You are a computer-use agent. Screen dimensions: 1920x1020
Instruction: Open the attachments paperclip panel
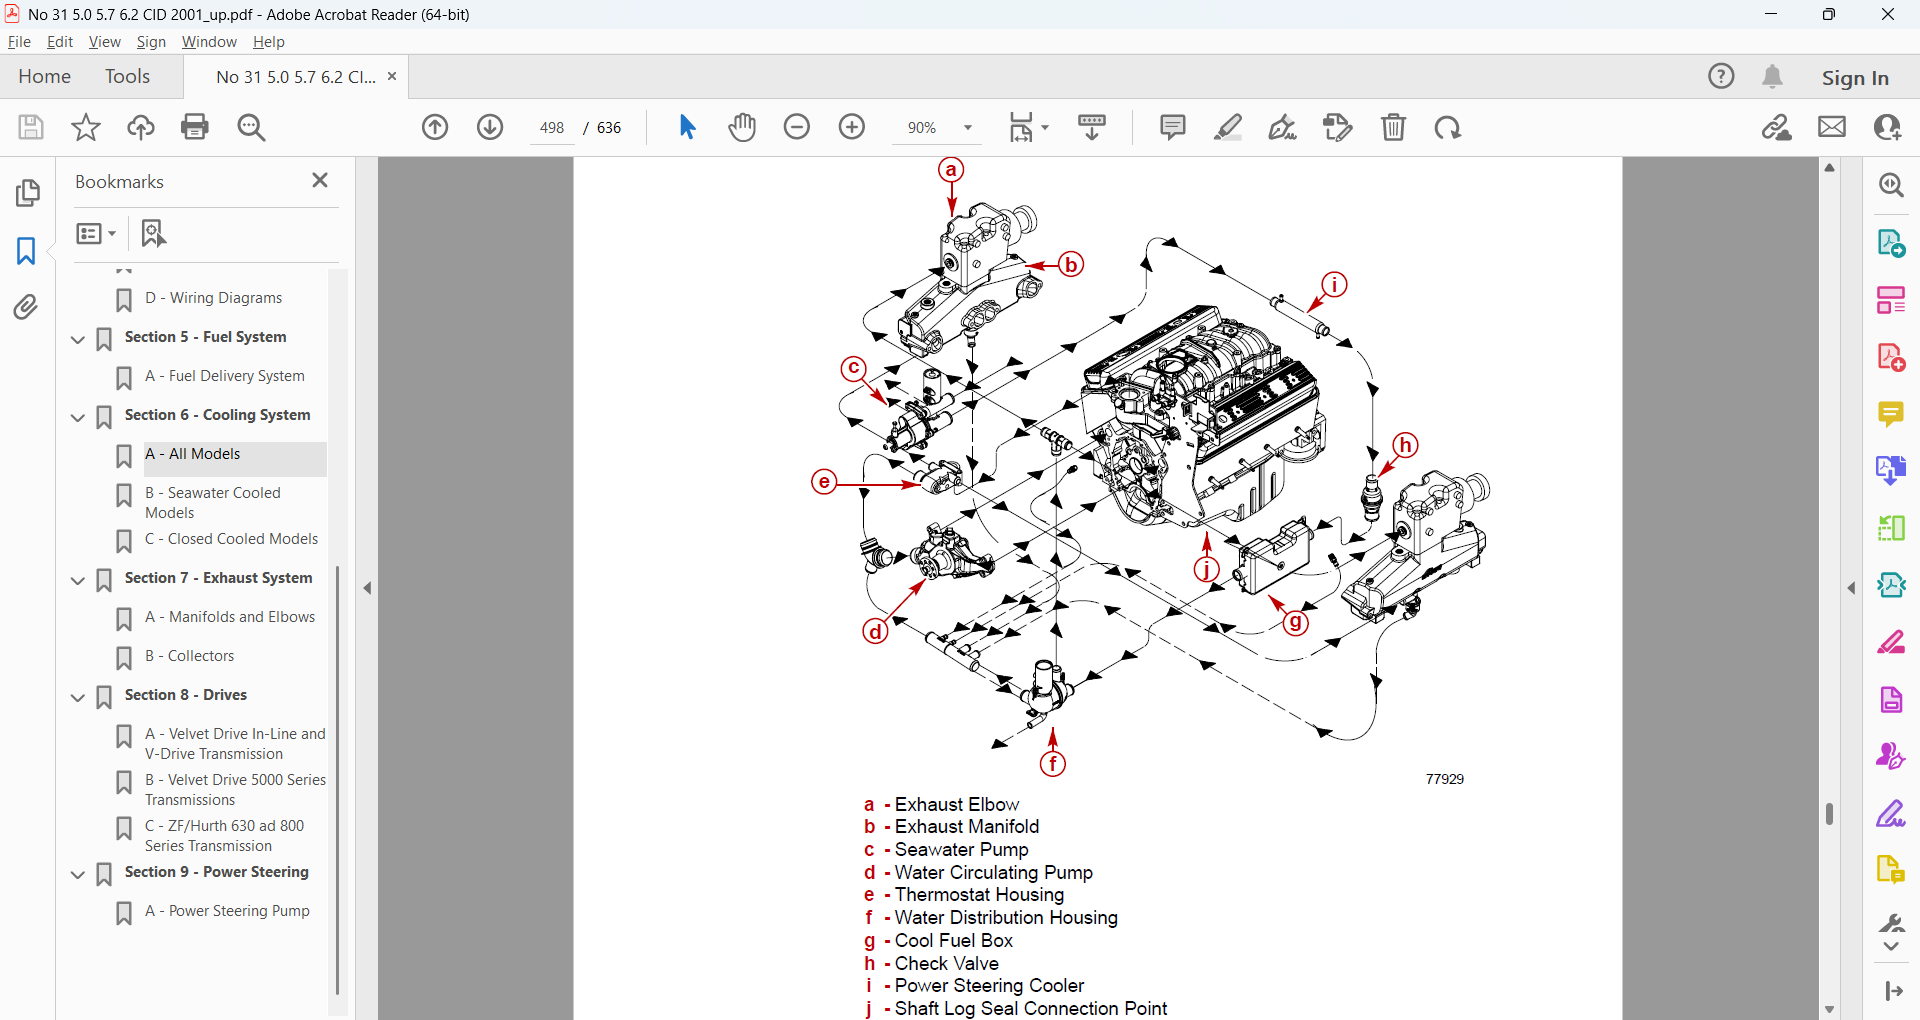click(26, 307)
